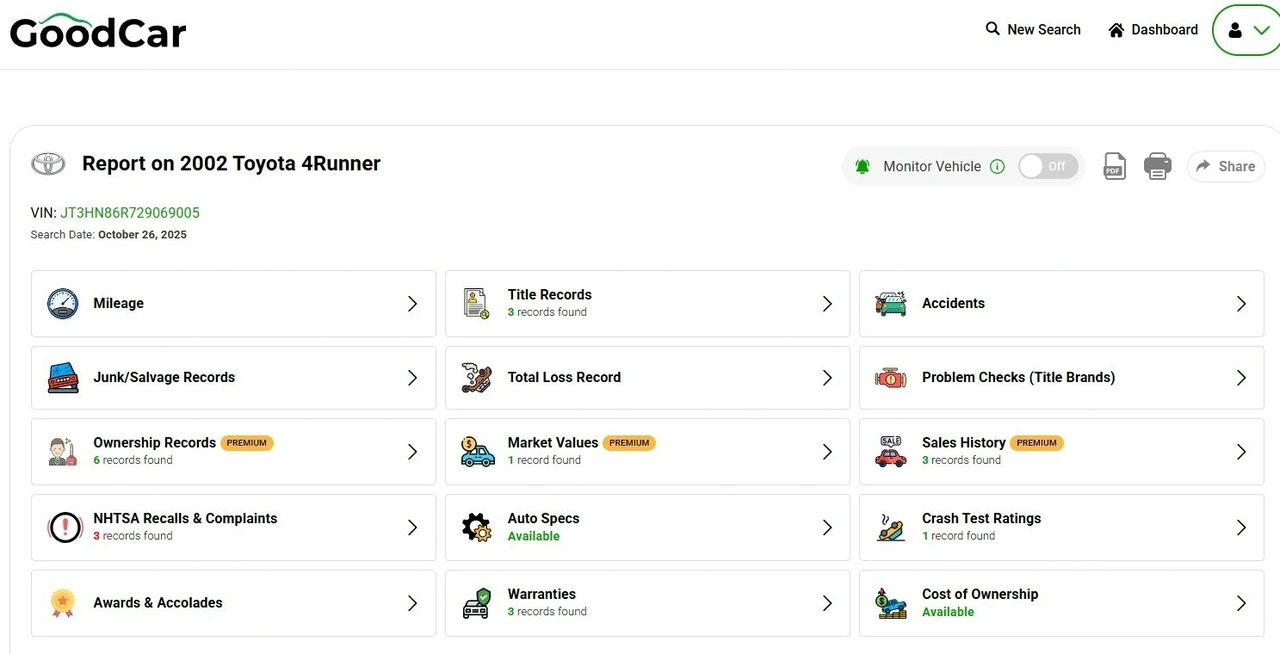Go to Dashboard in the header
Image resolution: width=1280 pixels, height=654 pixels.
pyautogui.click(x=1153, y=30)
